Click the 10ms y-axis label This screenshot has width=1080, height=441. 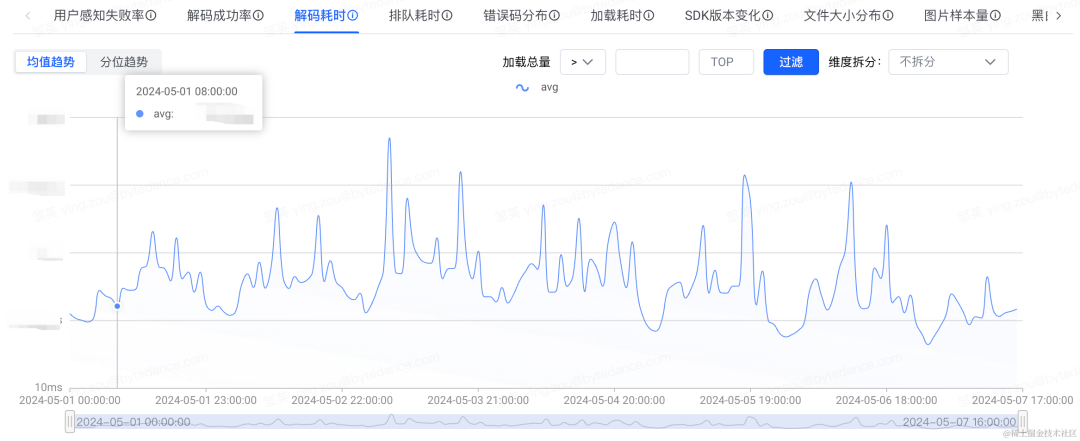tap(50, 388)
